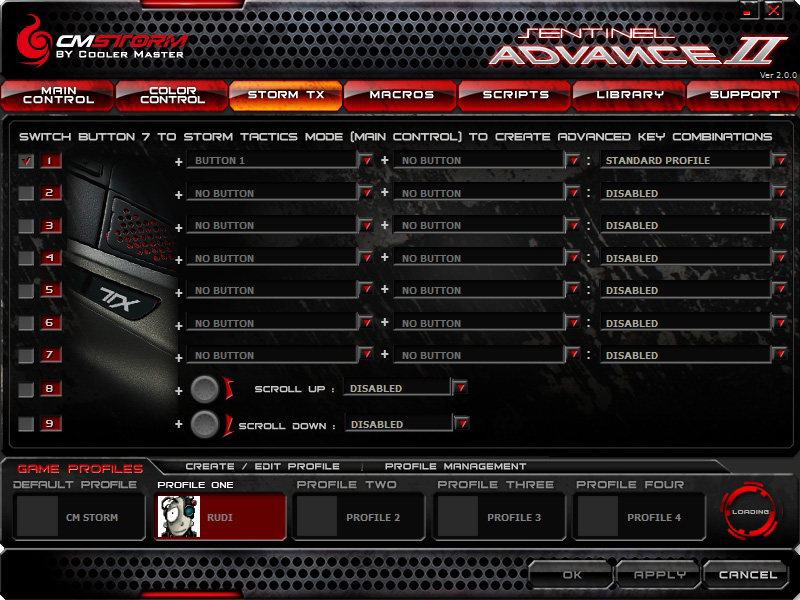The image size is (800, 600).
Task: Enable the combination 5 checkbox
Action: [x=26, y=290]
